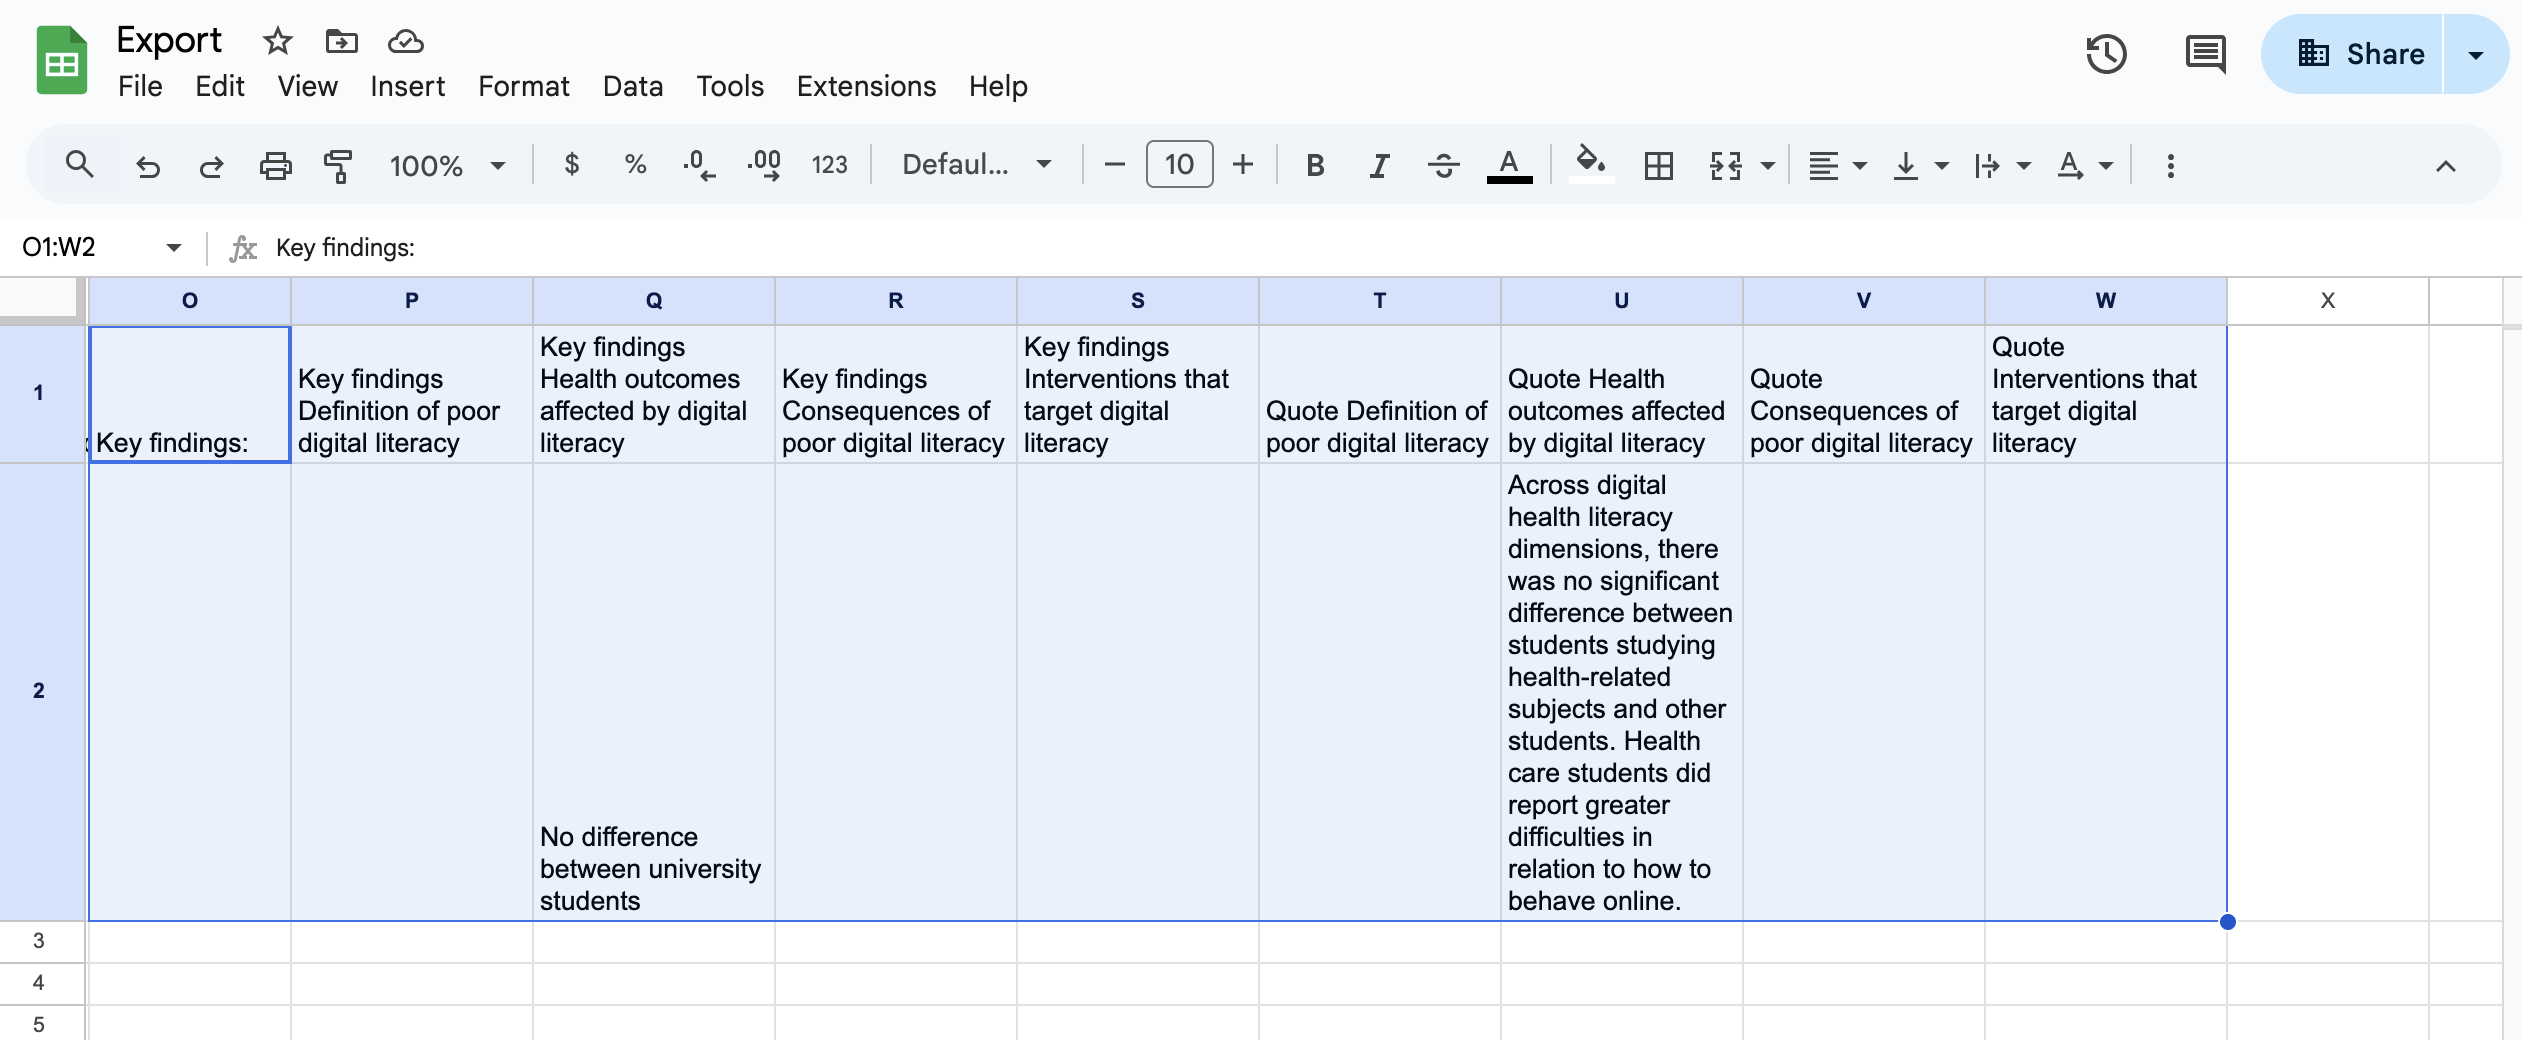This screenshot has width=2522, height=1040.
Task: Click the Share button
Action: click(2361, 54)
